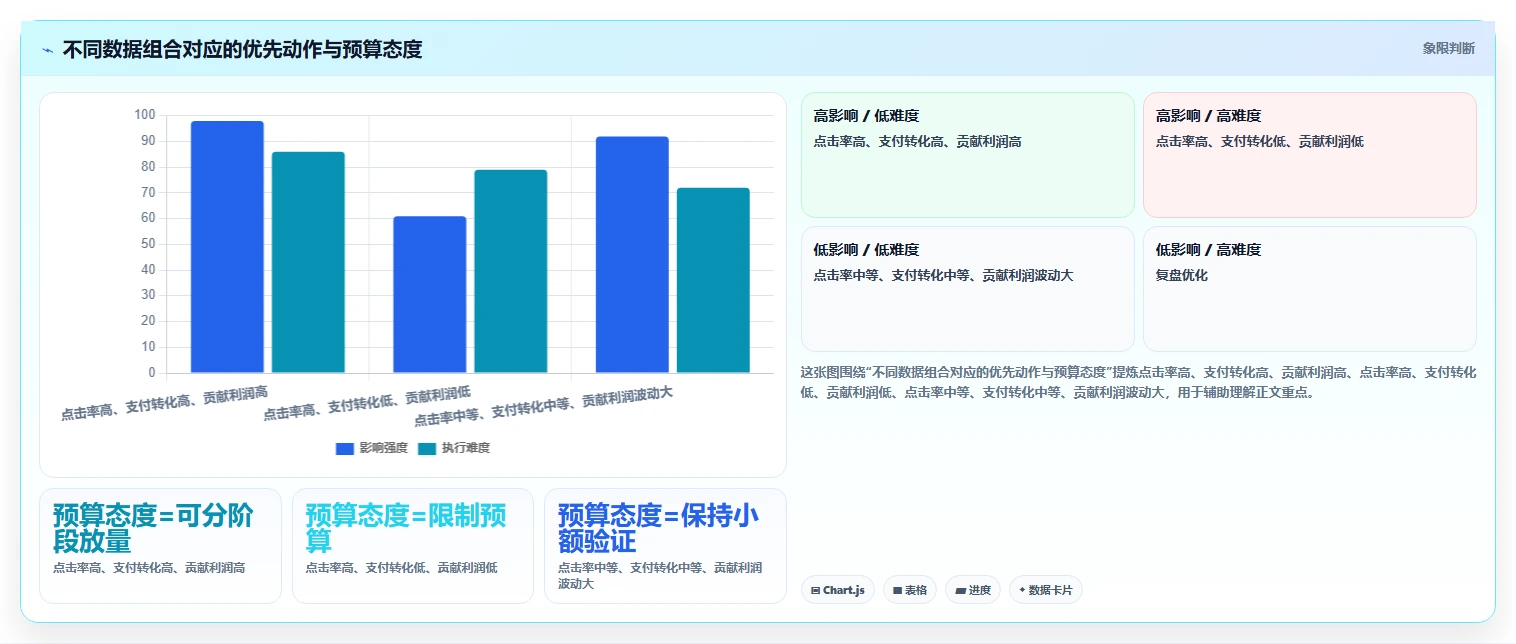The height and width of the screenshot is (644, 1516).
Task: Click axis label 点击率高、支付转化低、贡献利润低
Action: pos(367,403)
